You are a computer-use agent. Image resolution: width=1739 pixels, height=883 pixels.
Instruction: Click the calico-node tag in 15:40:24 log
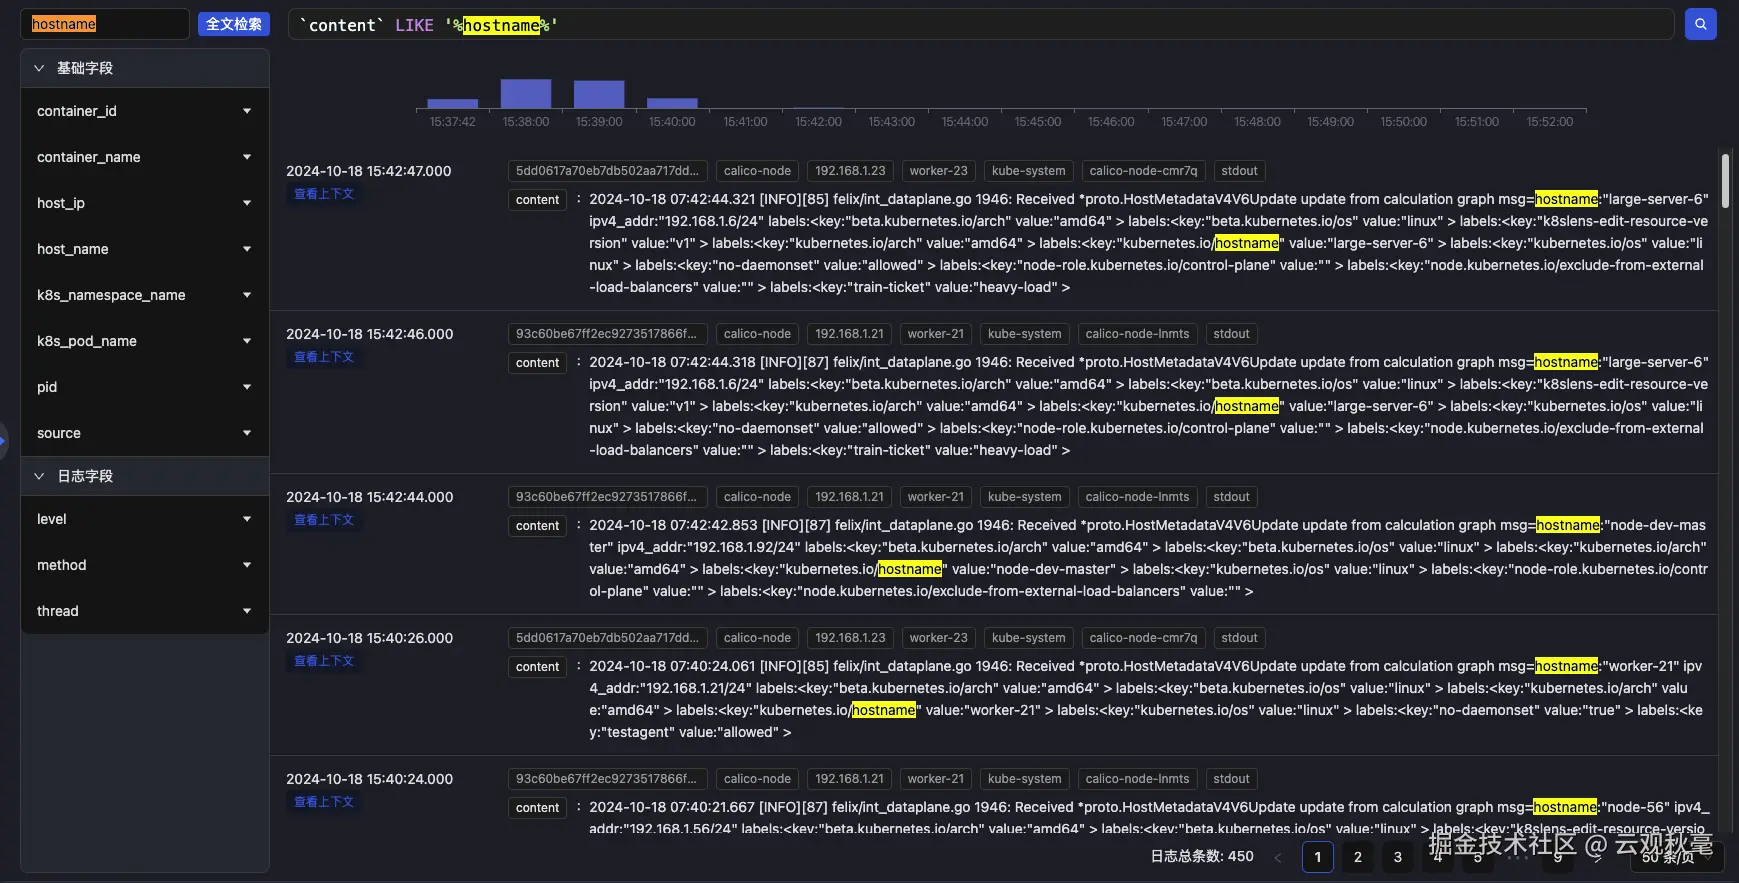coord(758,779)
